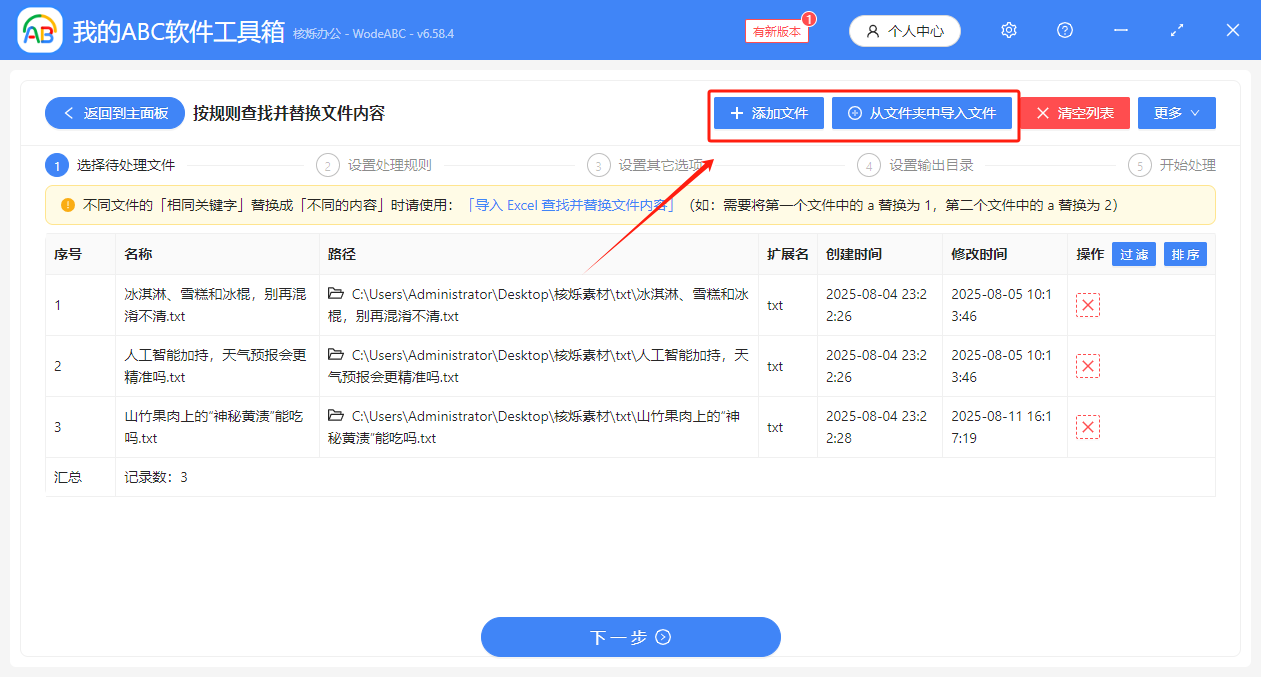Clear the file list with 清空列表
Viewport: 1261px width, 677px height.
pyautogui.click(x=1074, y=113)
